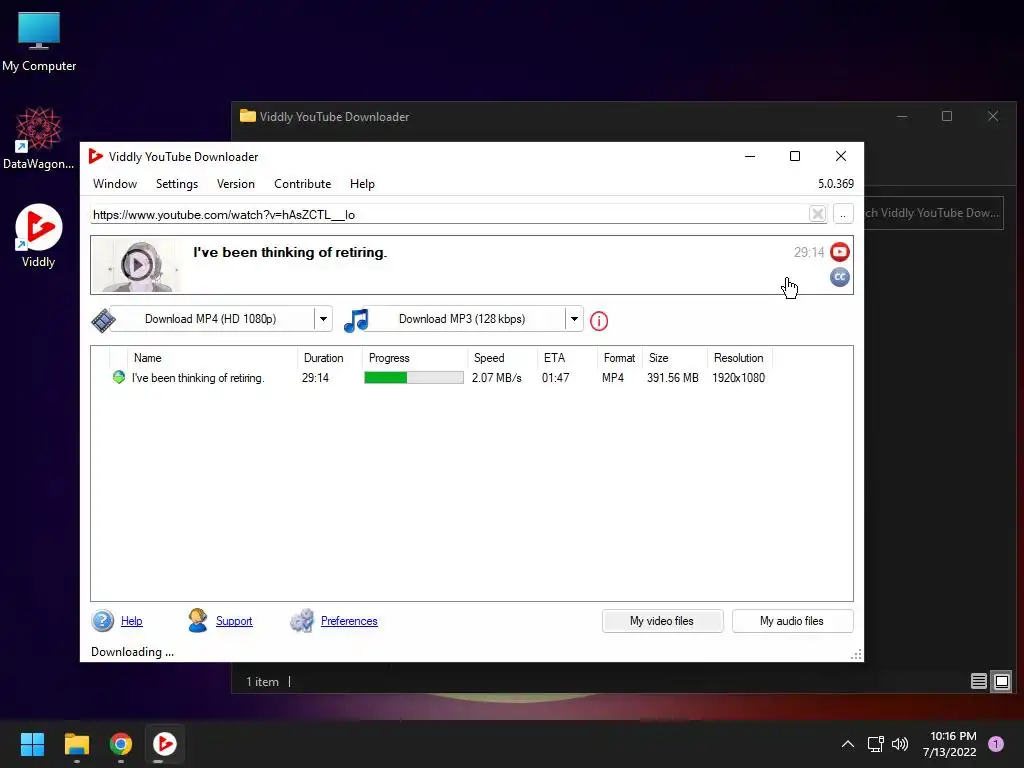Switch Explorer window to large icons view
Viewport: 1024px width, 768px height.
coord(1002,681)
